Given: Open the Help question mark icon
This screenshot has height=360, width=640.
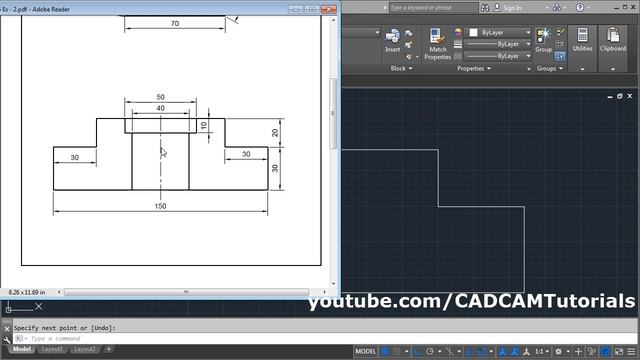Looking at the screenshot, I should (580, 7).
